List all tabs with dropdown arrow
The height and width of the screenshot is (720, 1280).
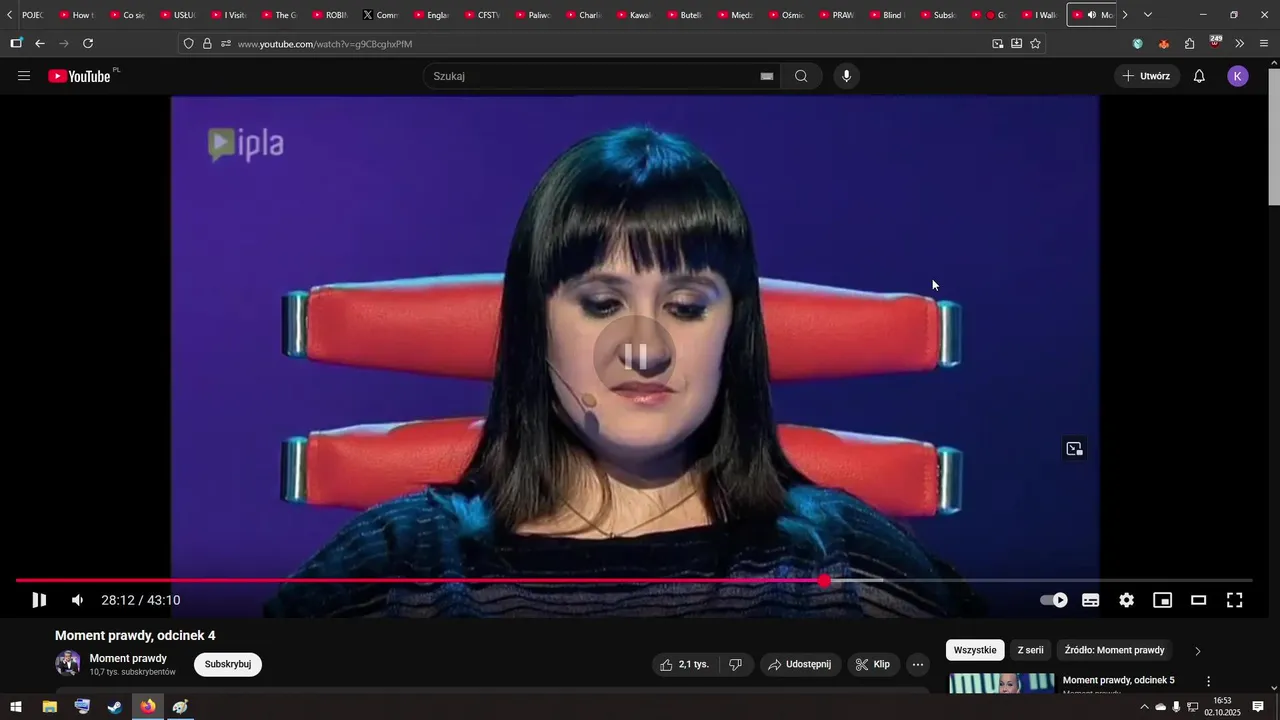(1147, 15)
